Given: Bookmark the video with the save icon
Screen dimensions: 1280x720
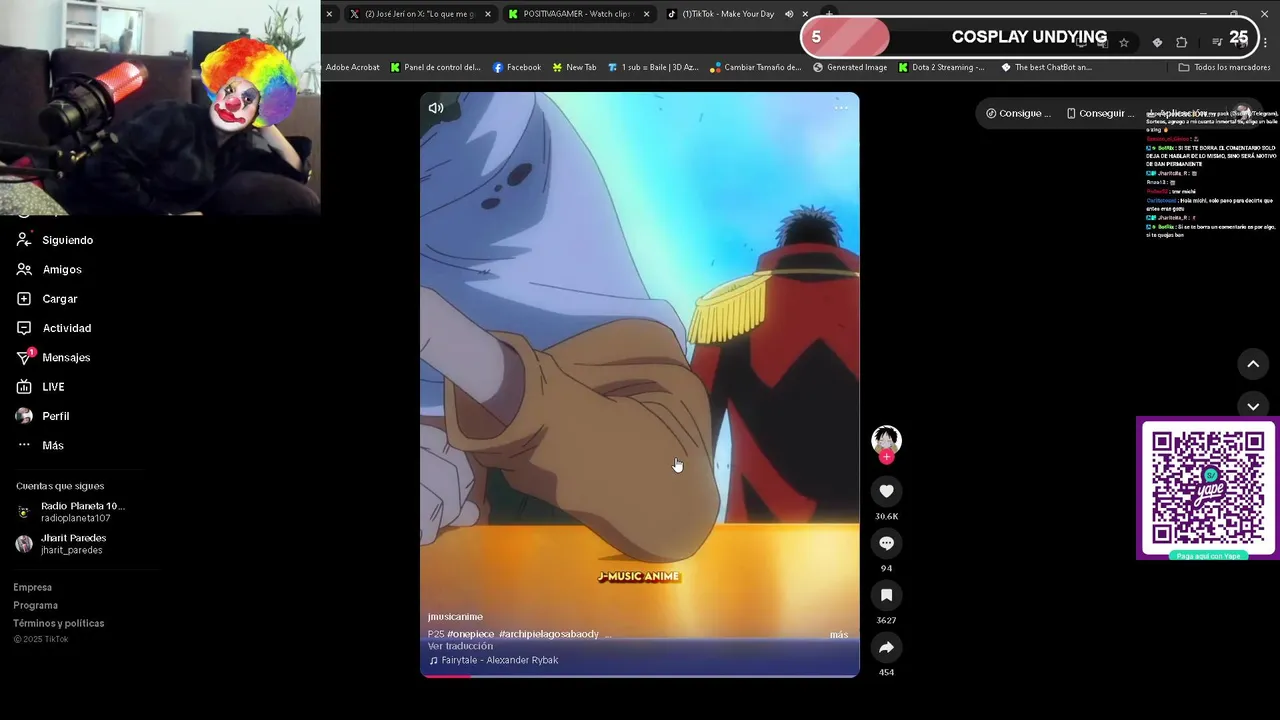Looking at the screenshot, I should 886,595.
